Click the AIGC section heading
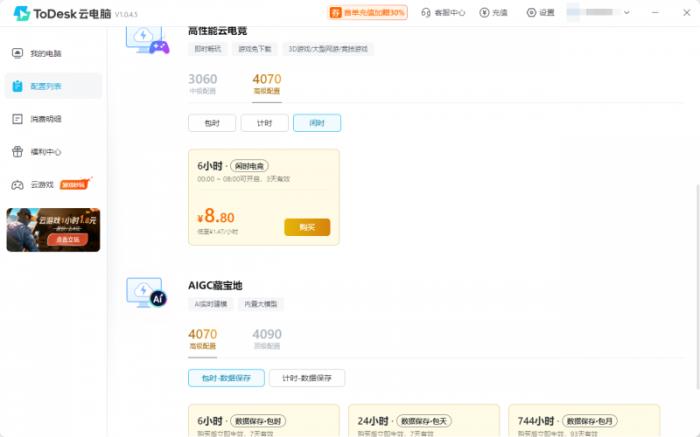Viewport: 700px width, 437px height. (x=215, y=285)
